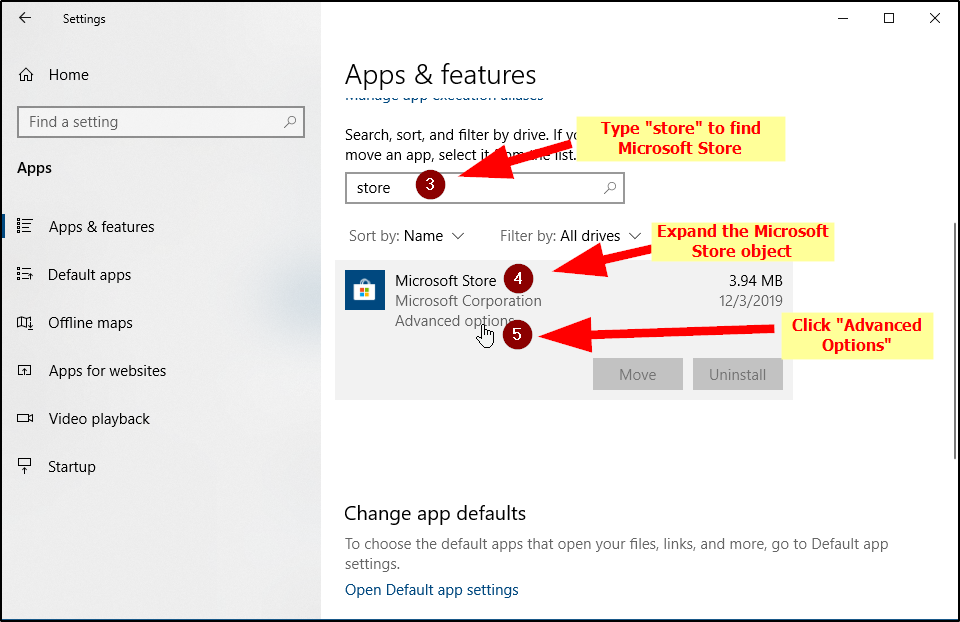960x622 pixels.
Task: Click the vertical scrollbar on right
Action: click(x=955, y=340)
